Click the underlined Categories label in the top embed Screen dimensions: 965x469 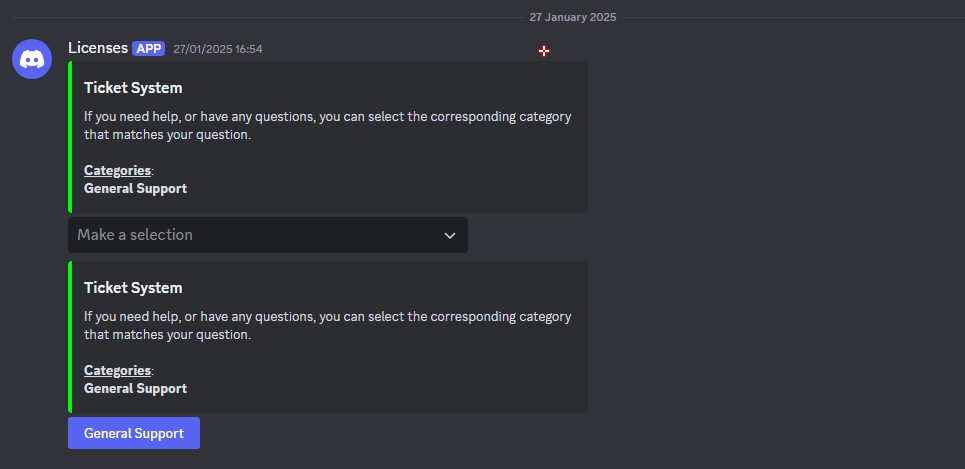(117, 170)
